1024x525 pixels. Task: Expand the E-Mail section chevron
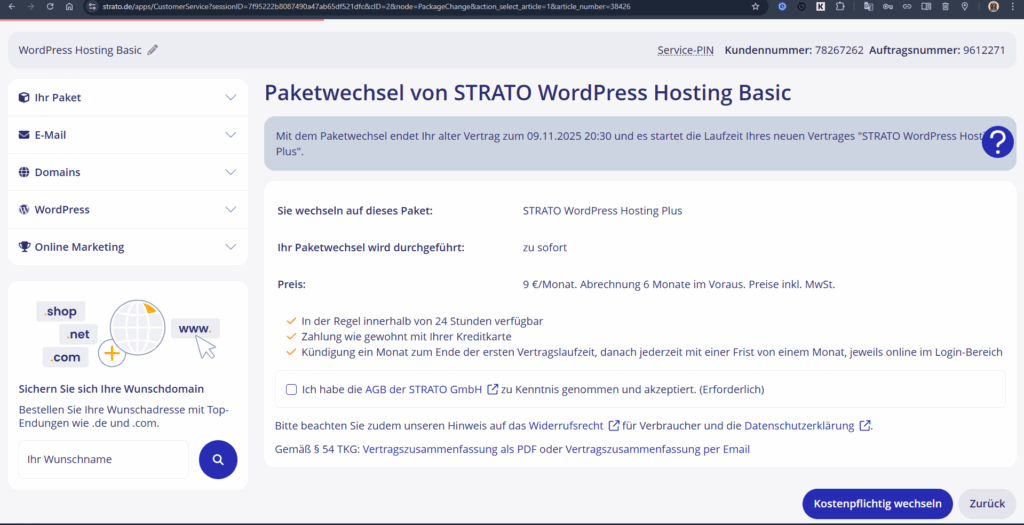pos(231,135)
